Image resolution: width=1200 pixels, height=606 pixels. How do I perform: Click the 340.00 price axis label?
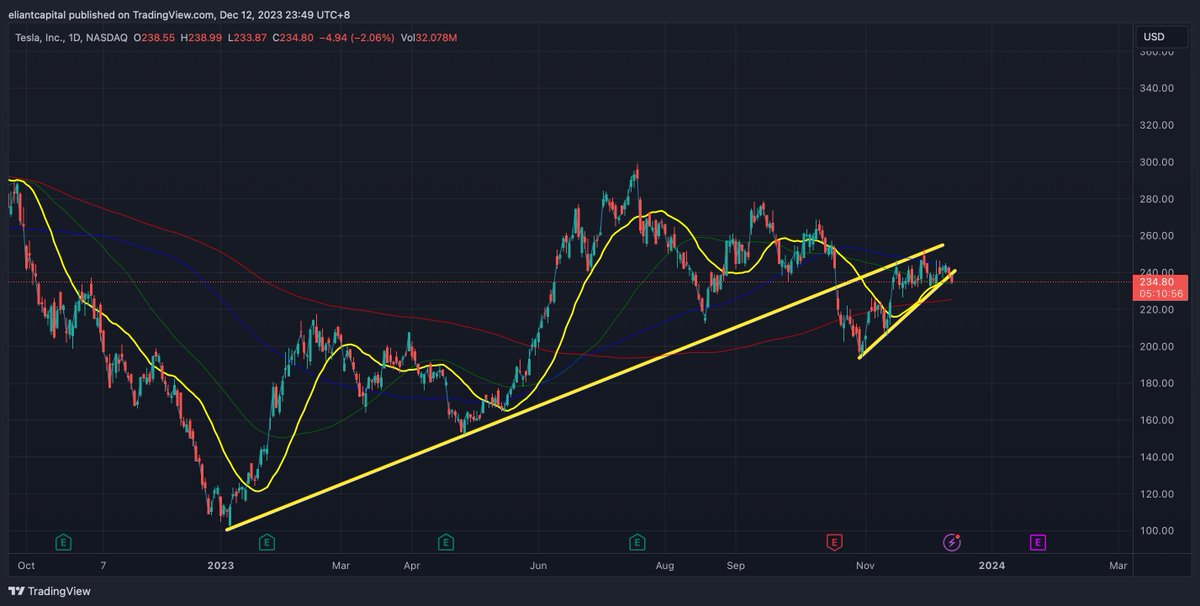pos(1155,88)
